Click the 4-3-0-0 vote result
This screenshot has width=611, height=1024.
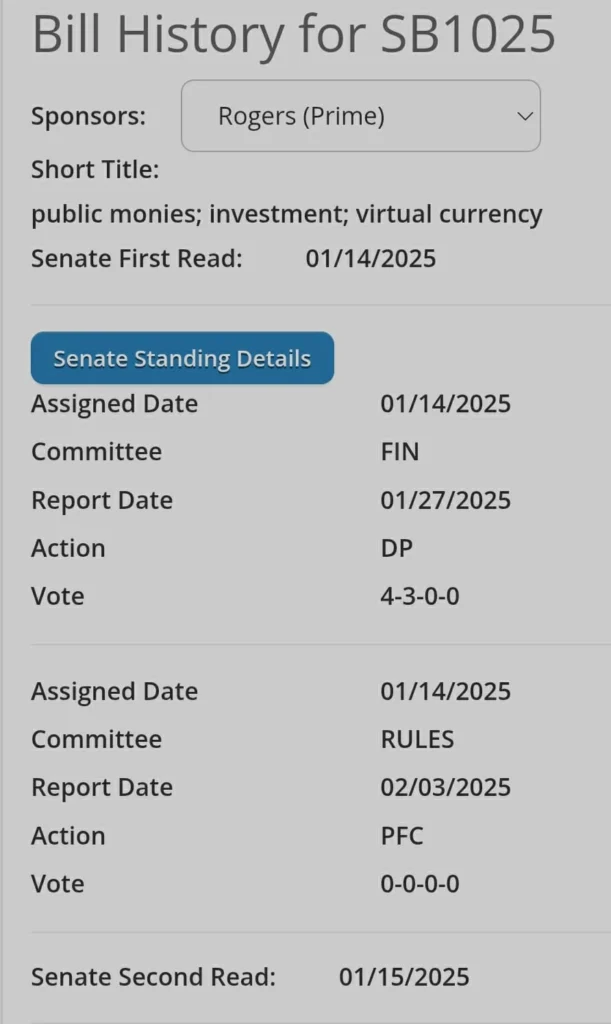(420, 596)
